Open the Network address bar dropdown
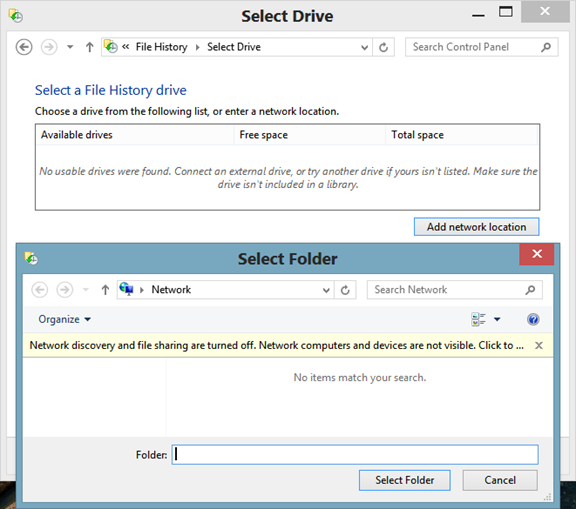The height and width of the screenshot is (509, 576). click(x=325, y=290)
